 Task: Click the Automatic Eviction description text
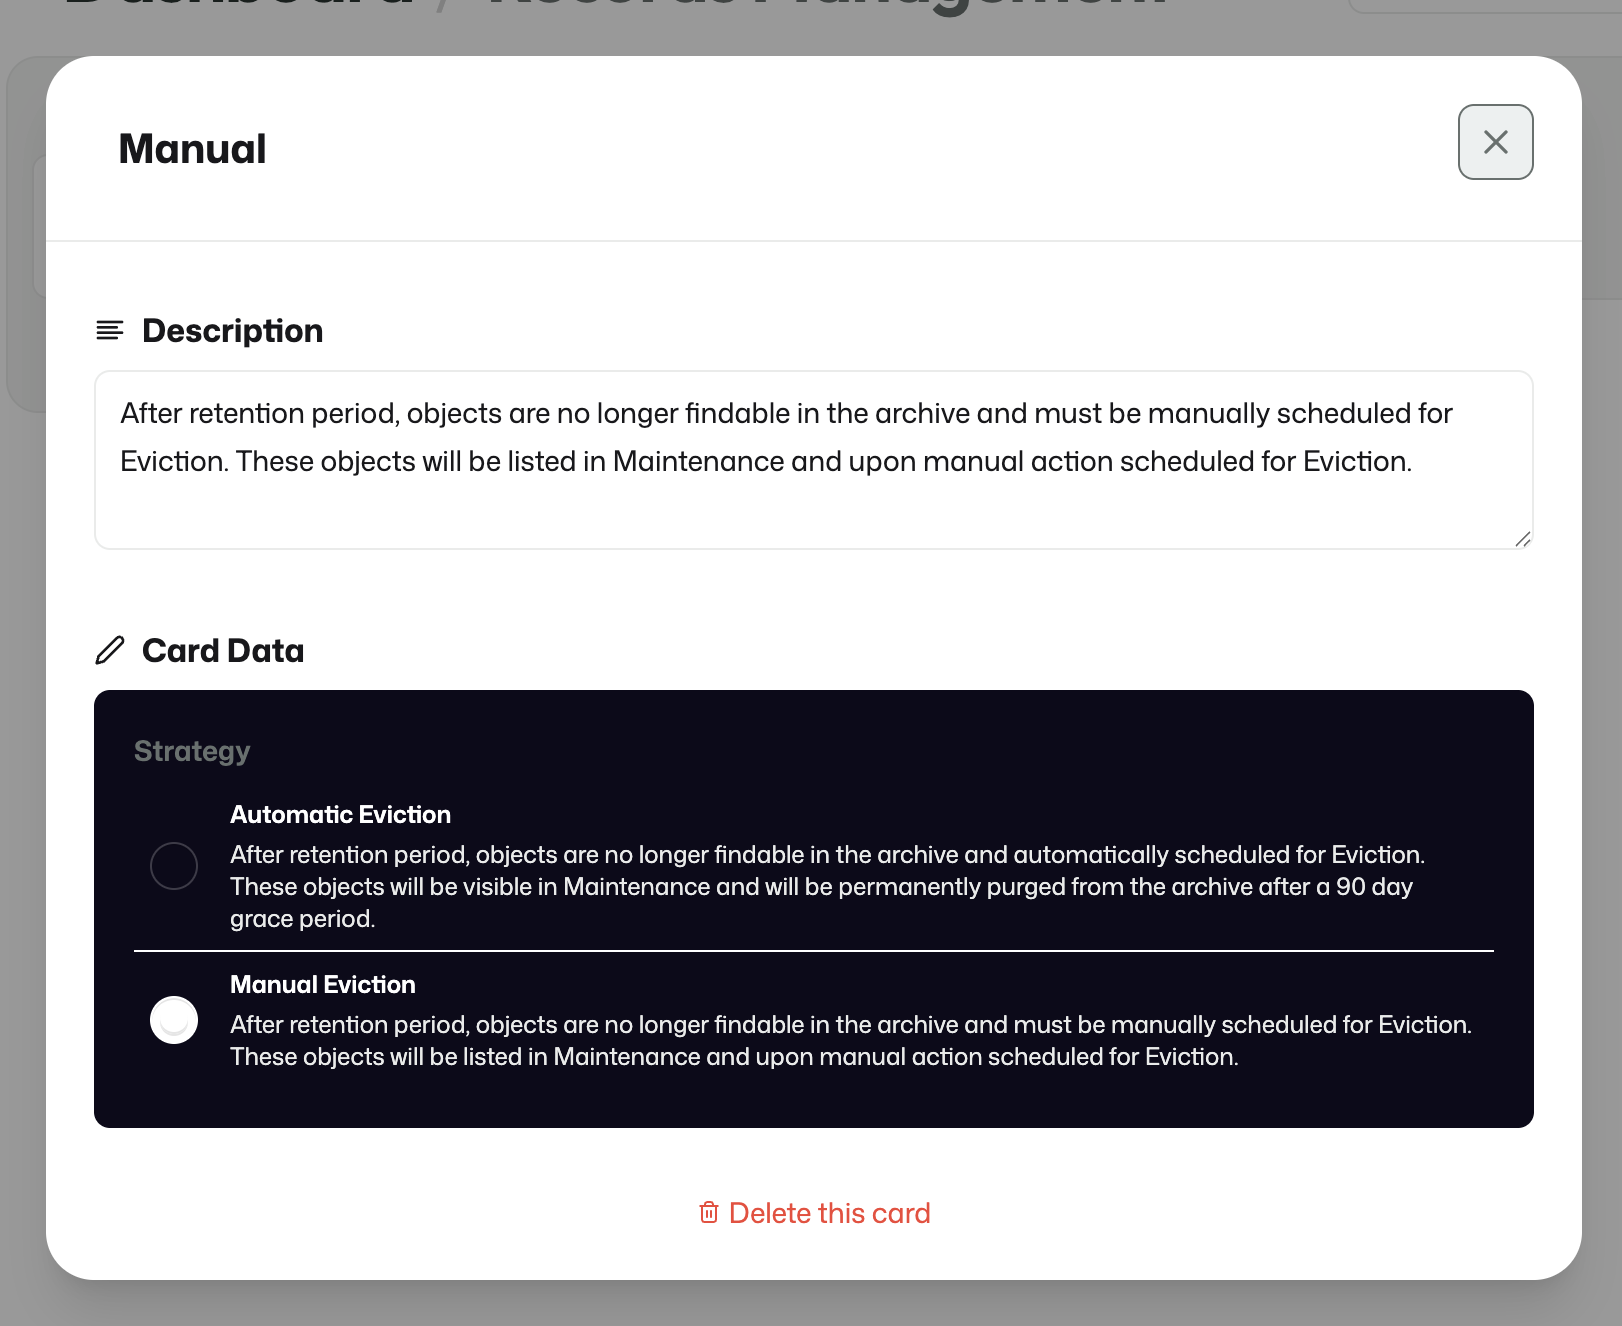pos(828,887)
